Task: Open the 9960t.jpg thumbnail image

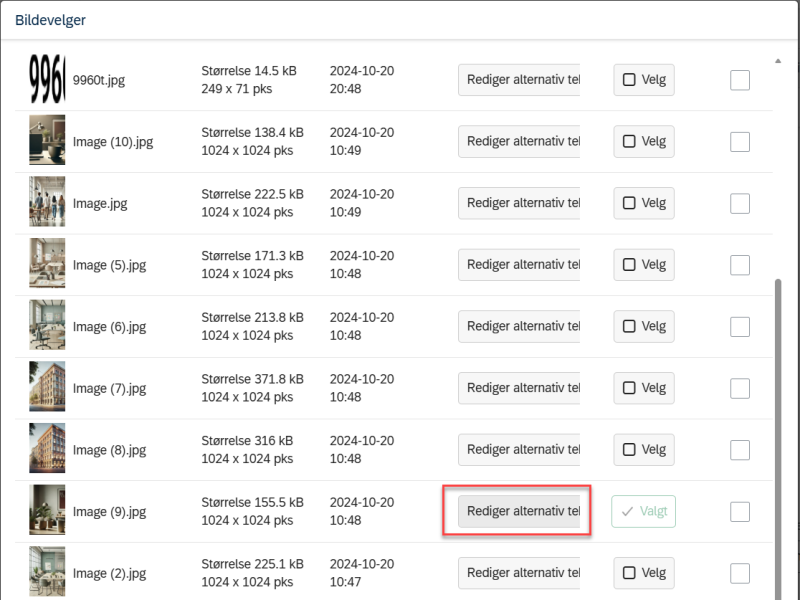Action: pos(47,79)
